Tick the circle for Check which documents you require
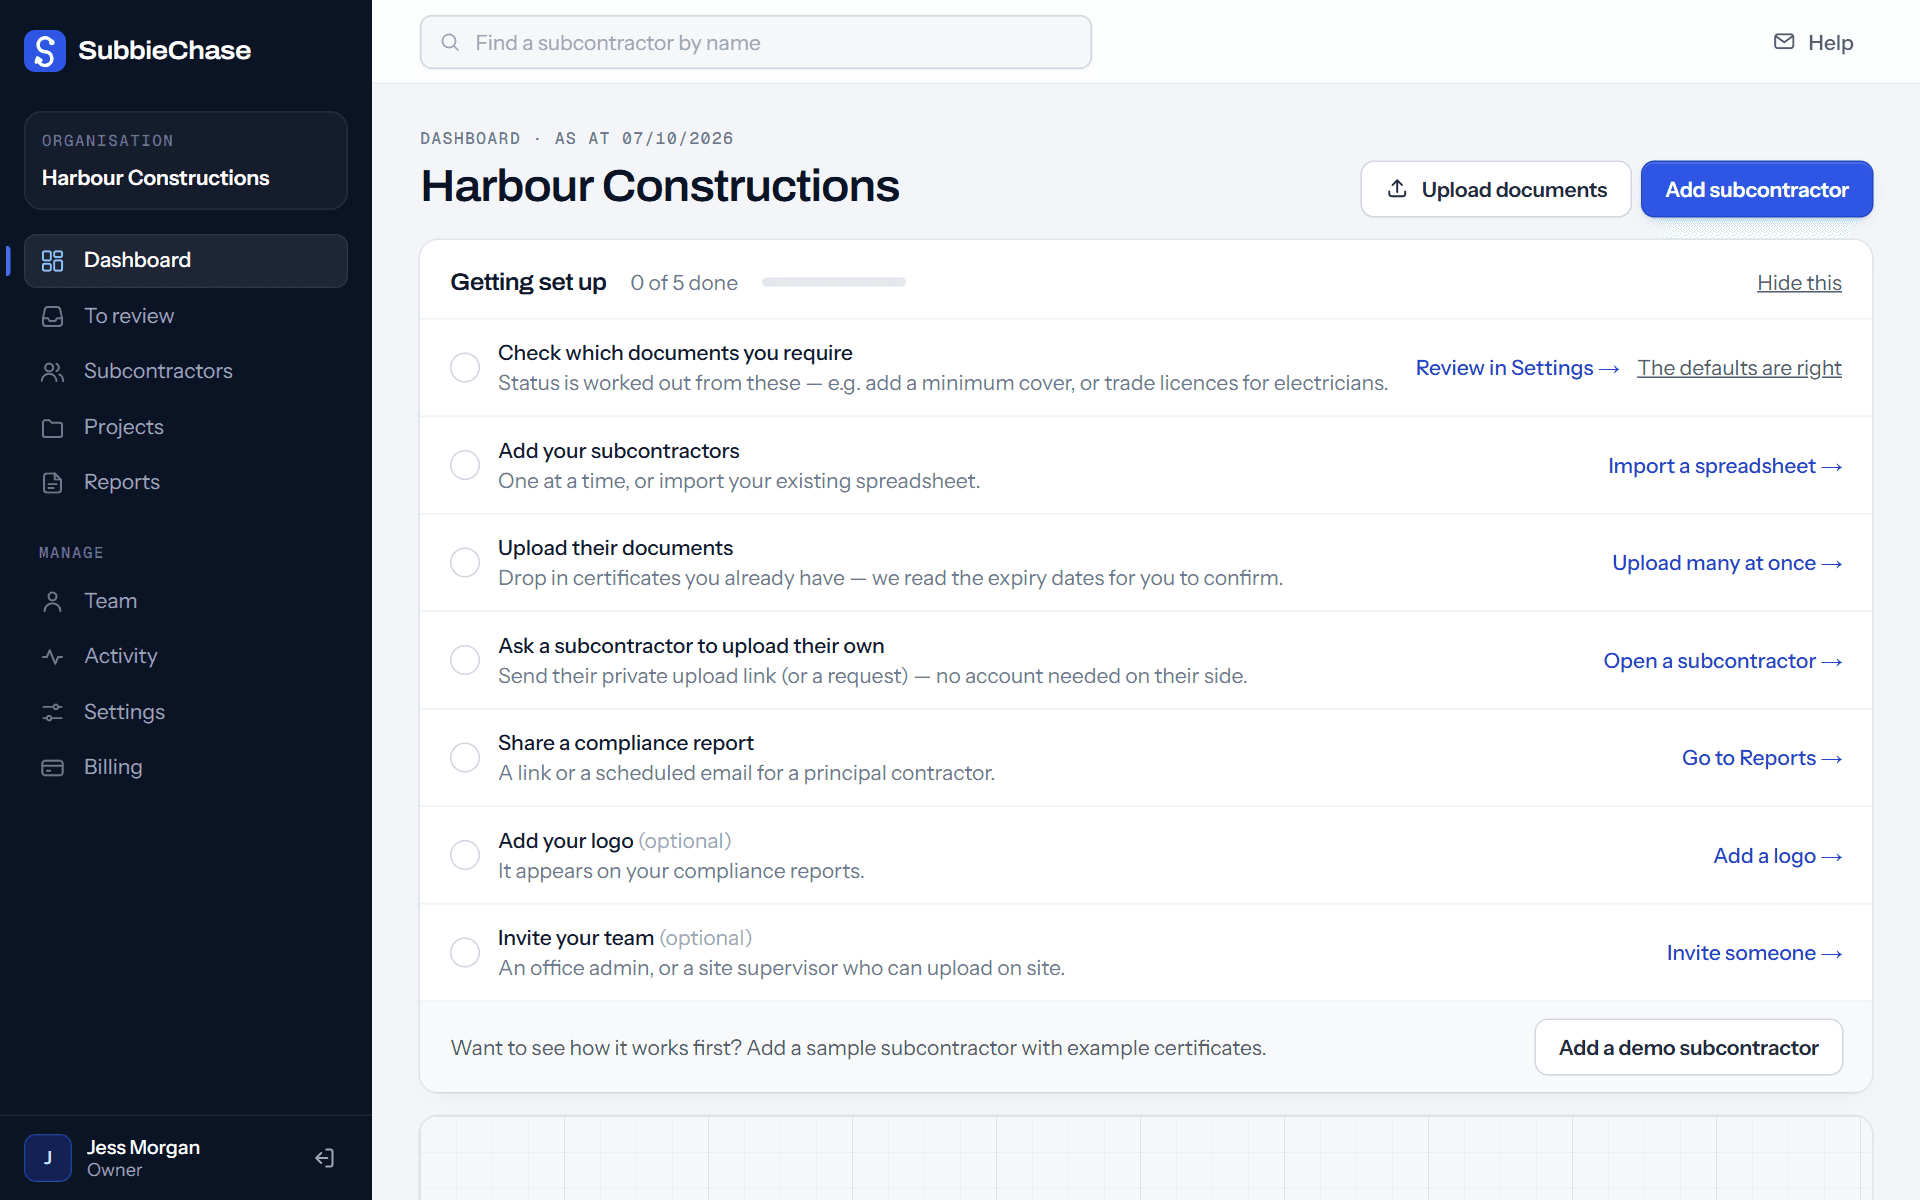1920x1200 pixels. (x=465, y=368)
